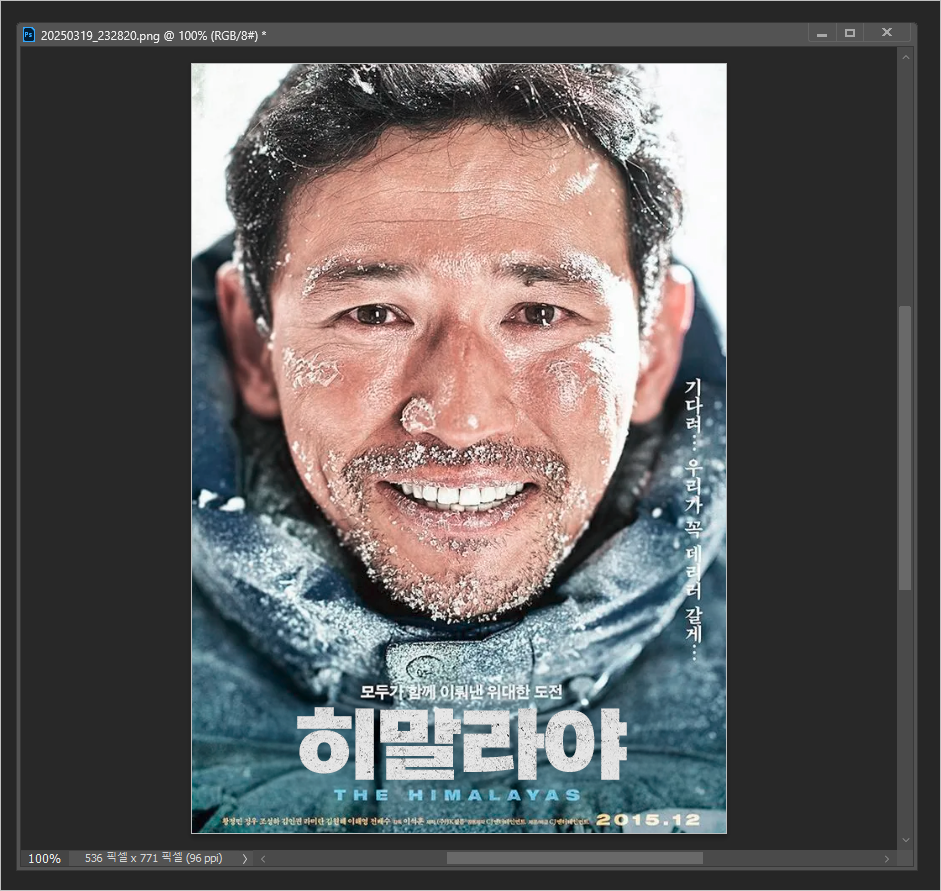Viewport: 941px width, 891px height.
Task: Click the horizontal scrollbar right arrow
Action: [x=887, y=859]
